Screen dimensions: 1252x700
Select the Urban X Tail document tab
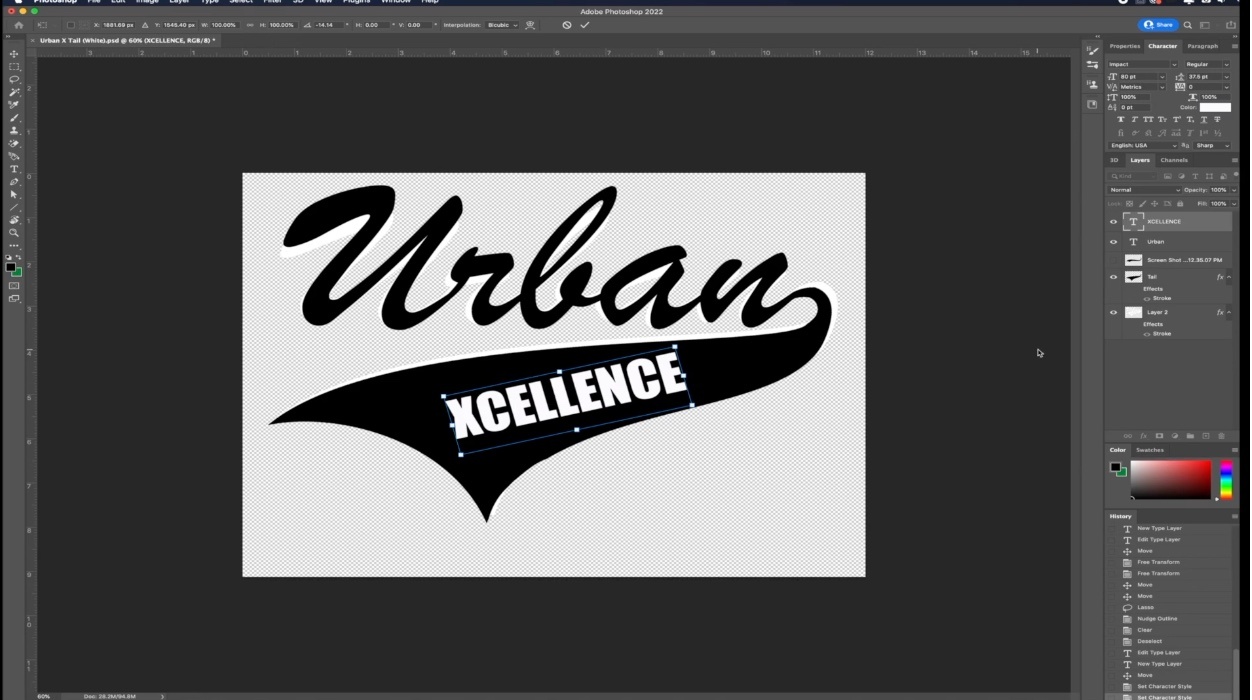point(127,41)
